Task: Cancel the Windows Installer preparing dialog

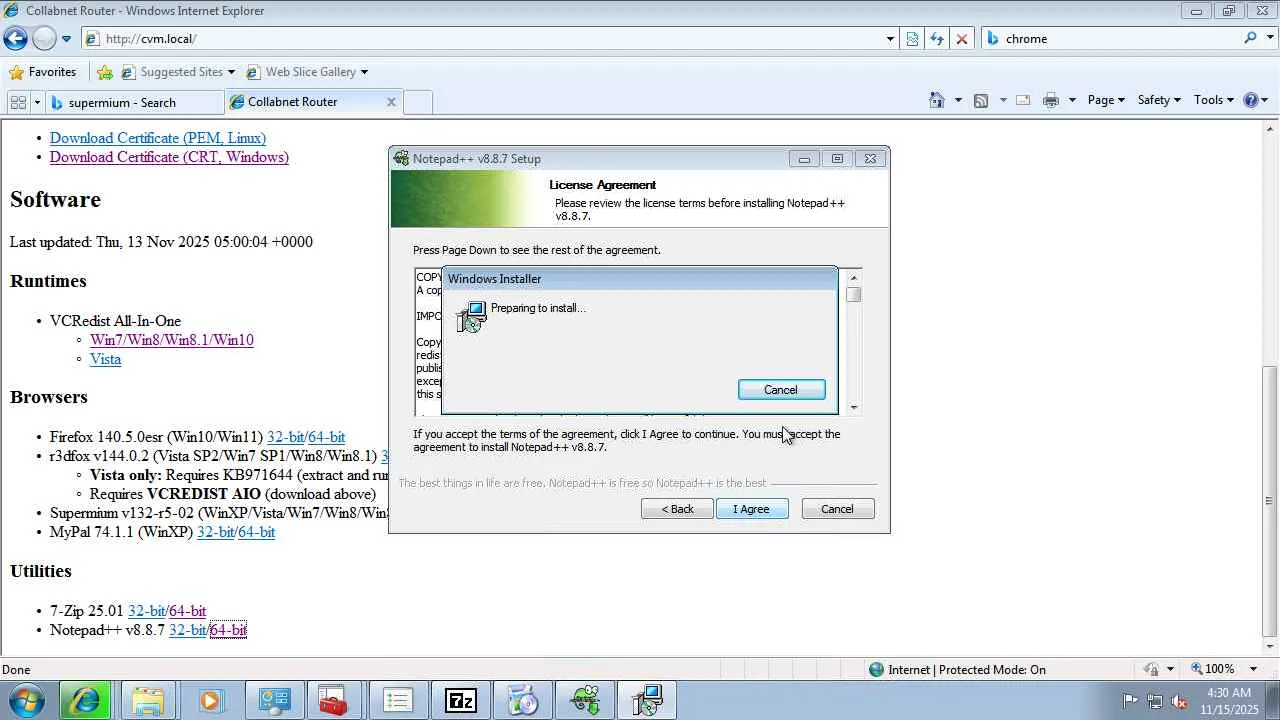Action: tap(781, 390)
